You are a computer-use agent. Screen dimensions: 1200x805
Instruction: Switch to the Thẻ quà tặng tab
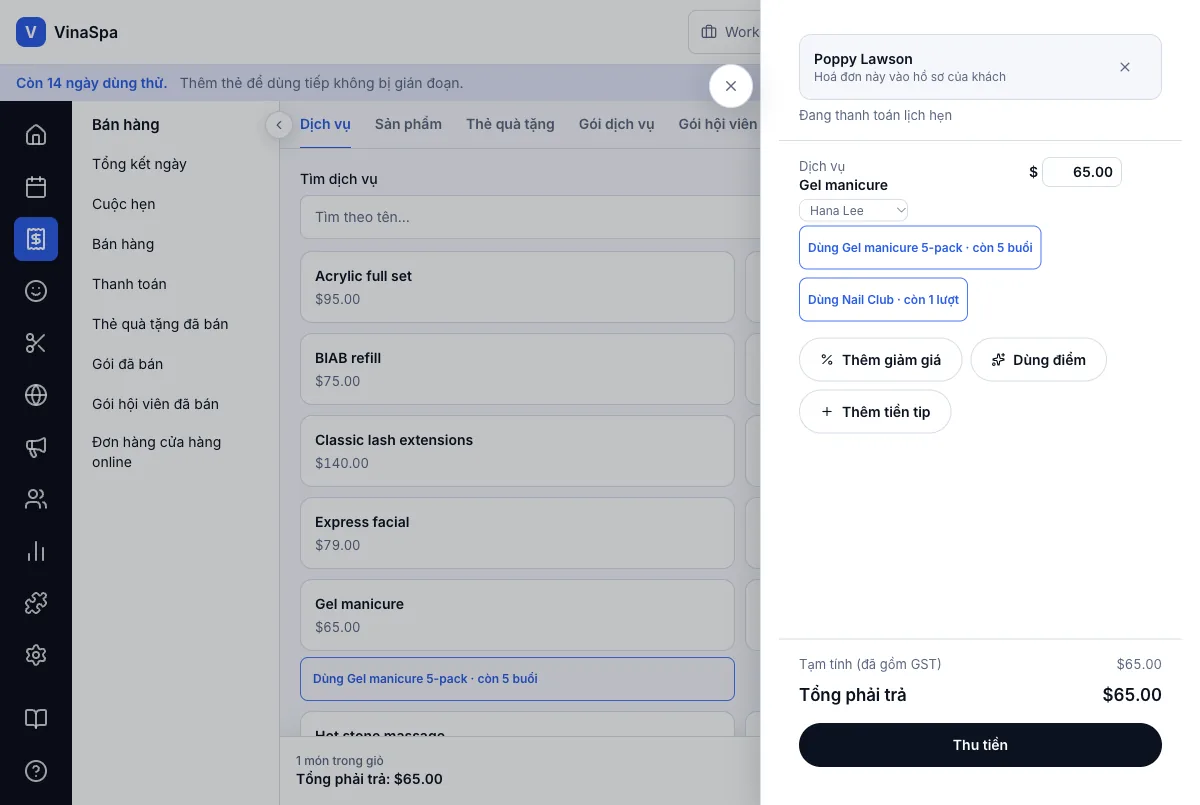pyautogui.click(x=510, y=125)
